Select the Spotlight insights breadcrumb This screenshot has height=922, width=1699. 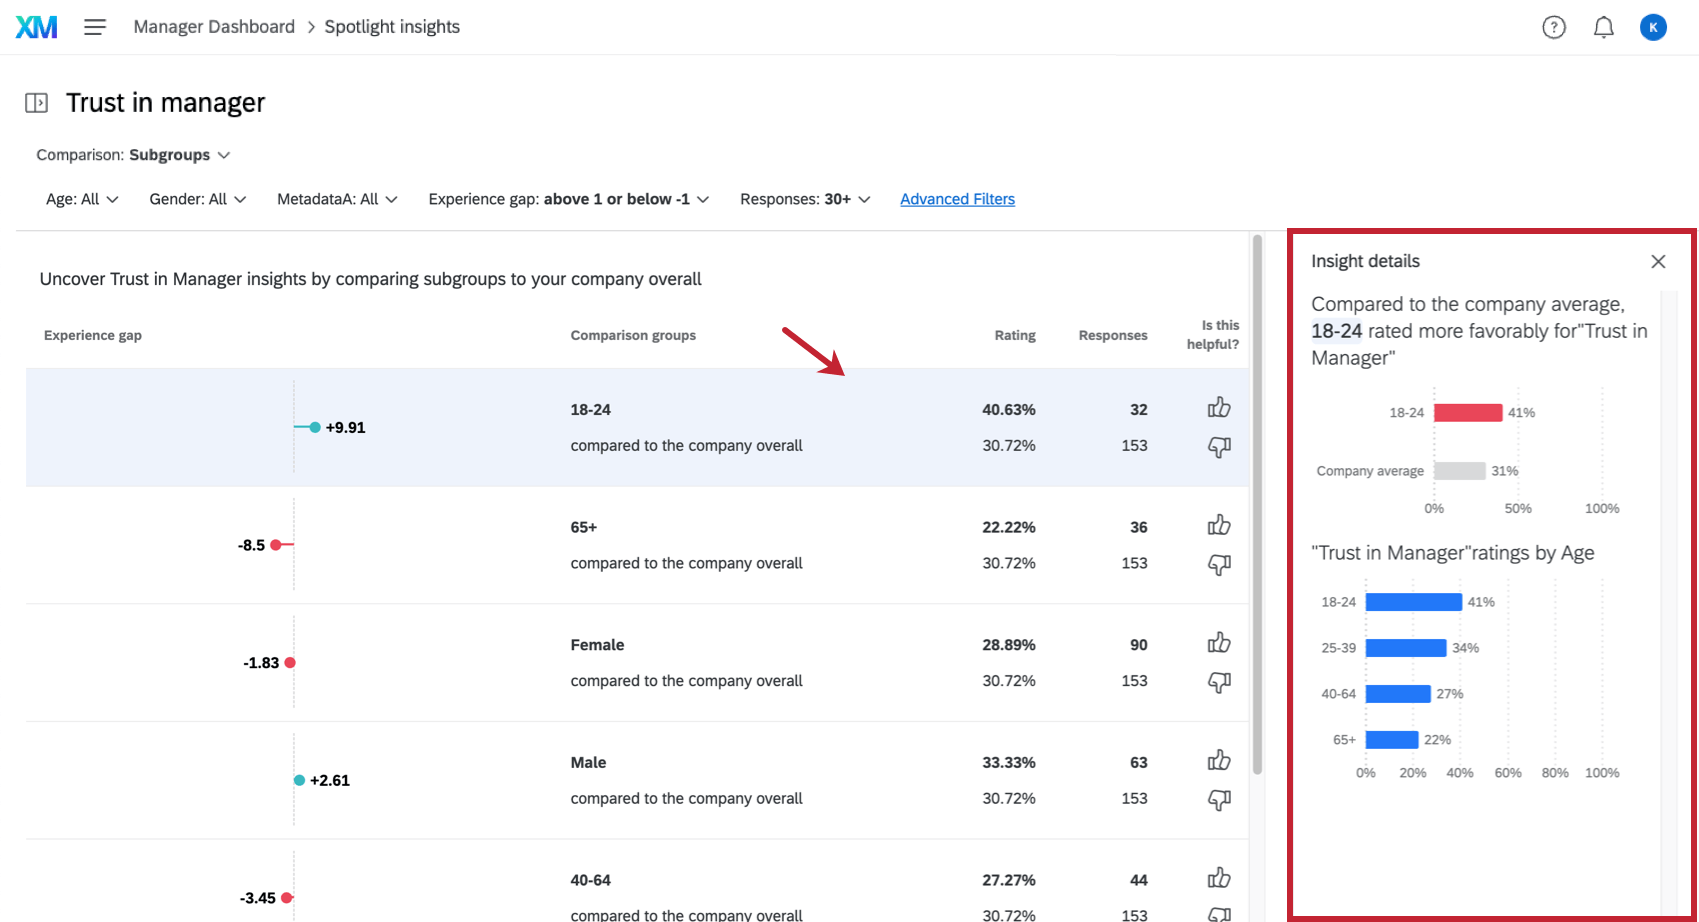pyautogui.click(x=392, y=27)
